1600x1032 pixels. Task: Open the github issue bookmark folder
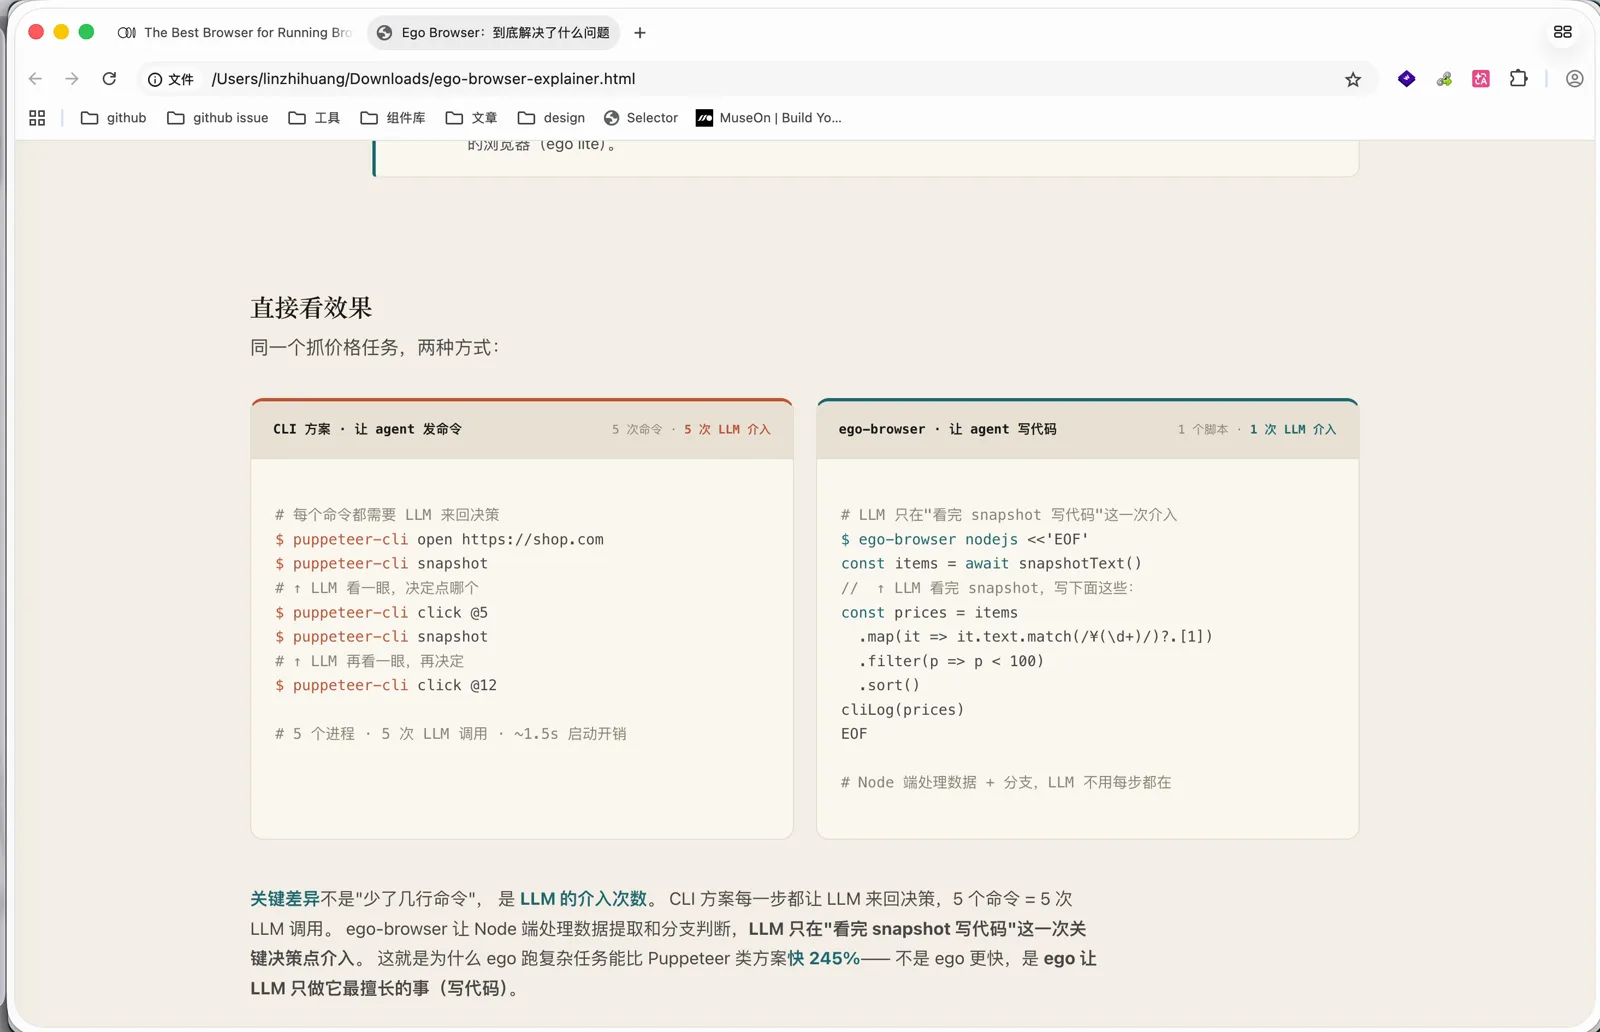tap(217, 118)
